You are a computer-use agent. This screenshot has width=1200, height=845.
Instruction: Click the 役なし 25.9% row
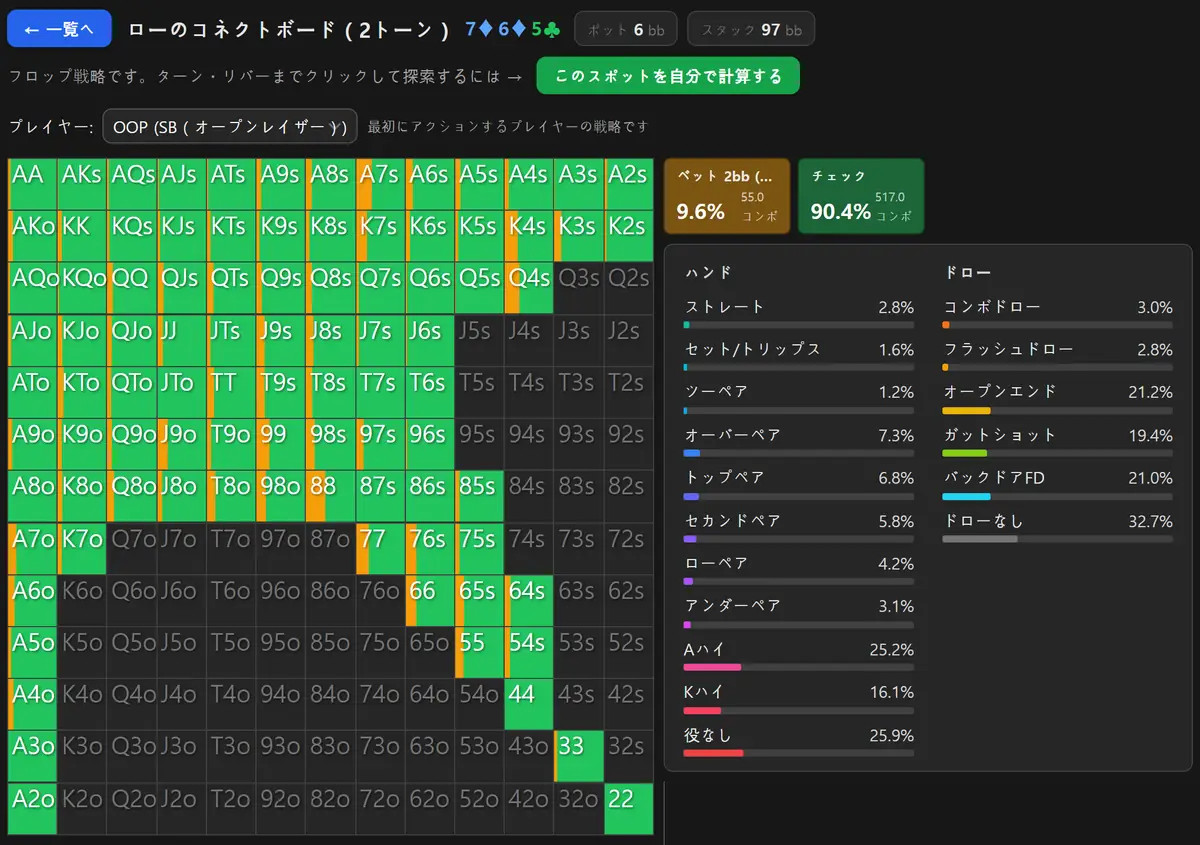pyautogui.click(x=799, y=743)
